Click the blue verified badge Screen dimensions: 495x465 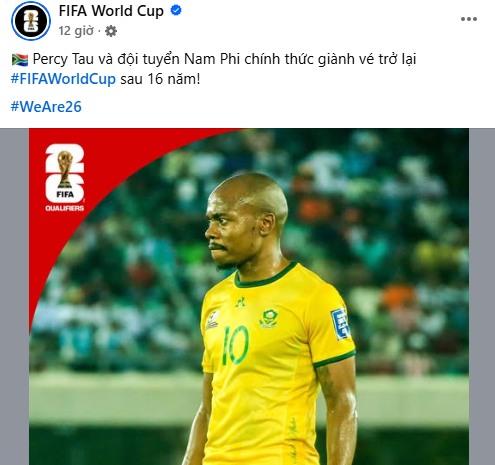tap(176, 11)
